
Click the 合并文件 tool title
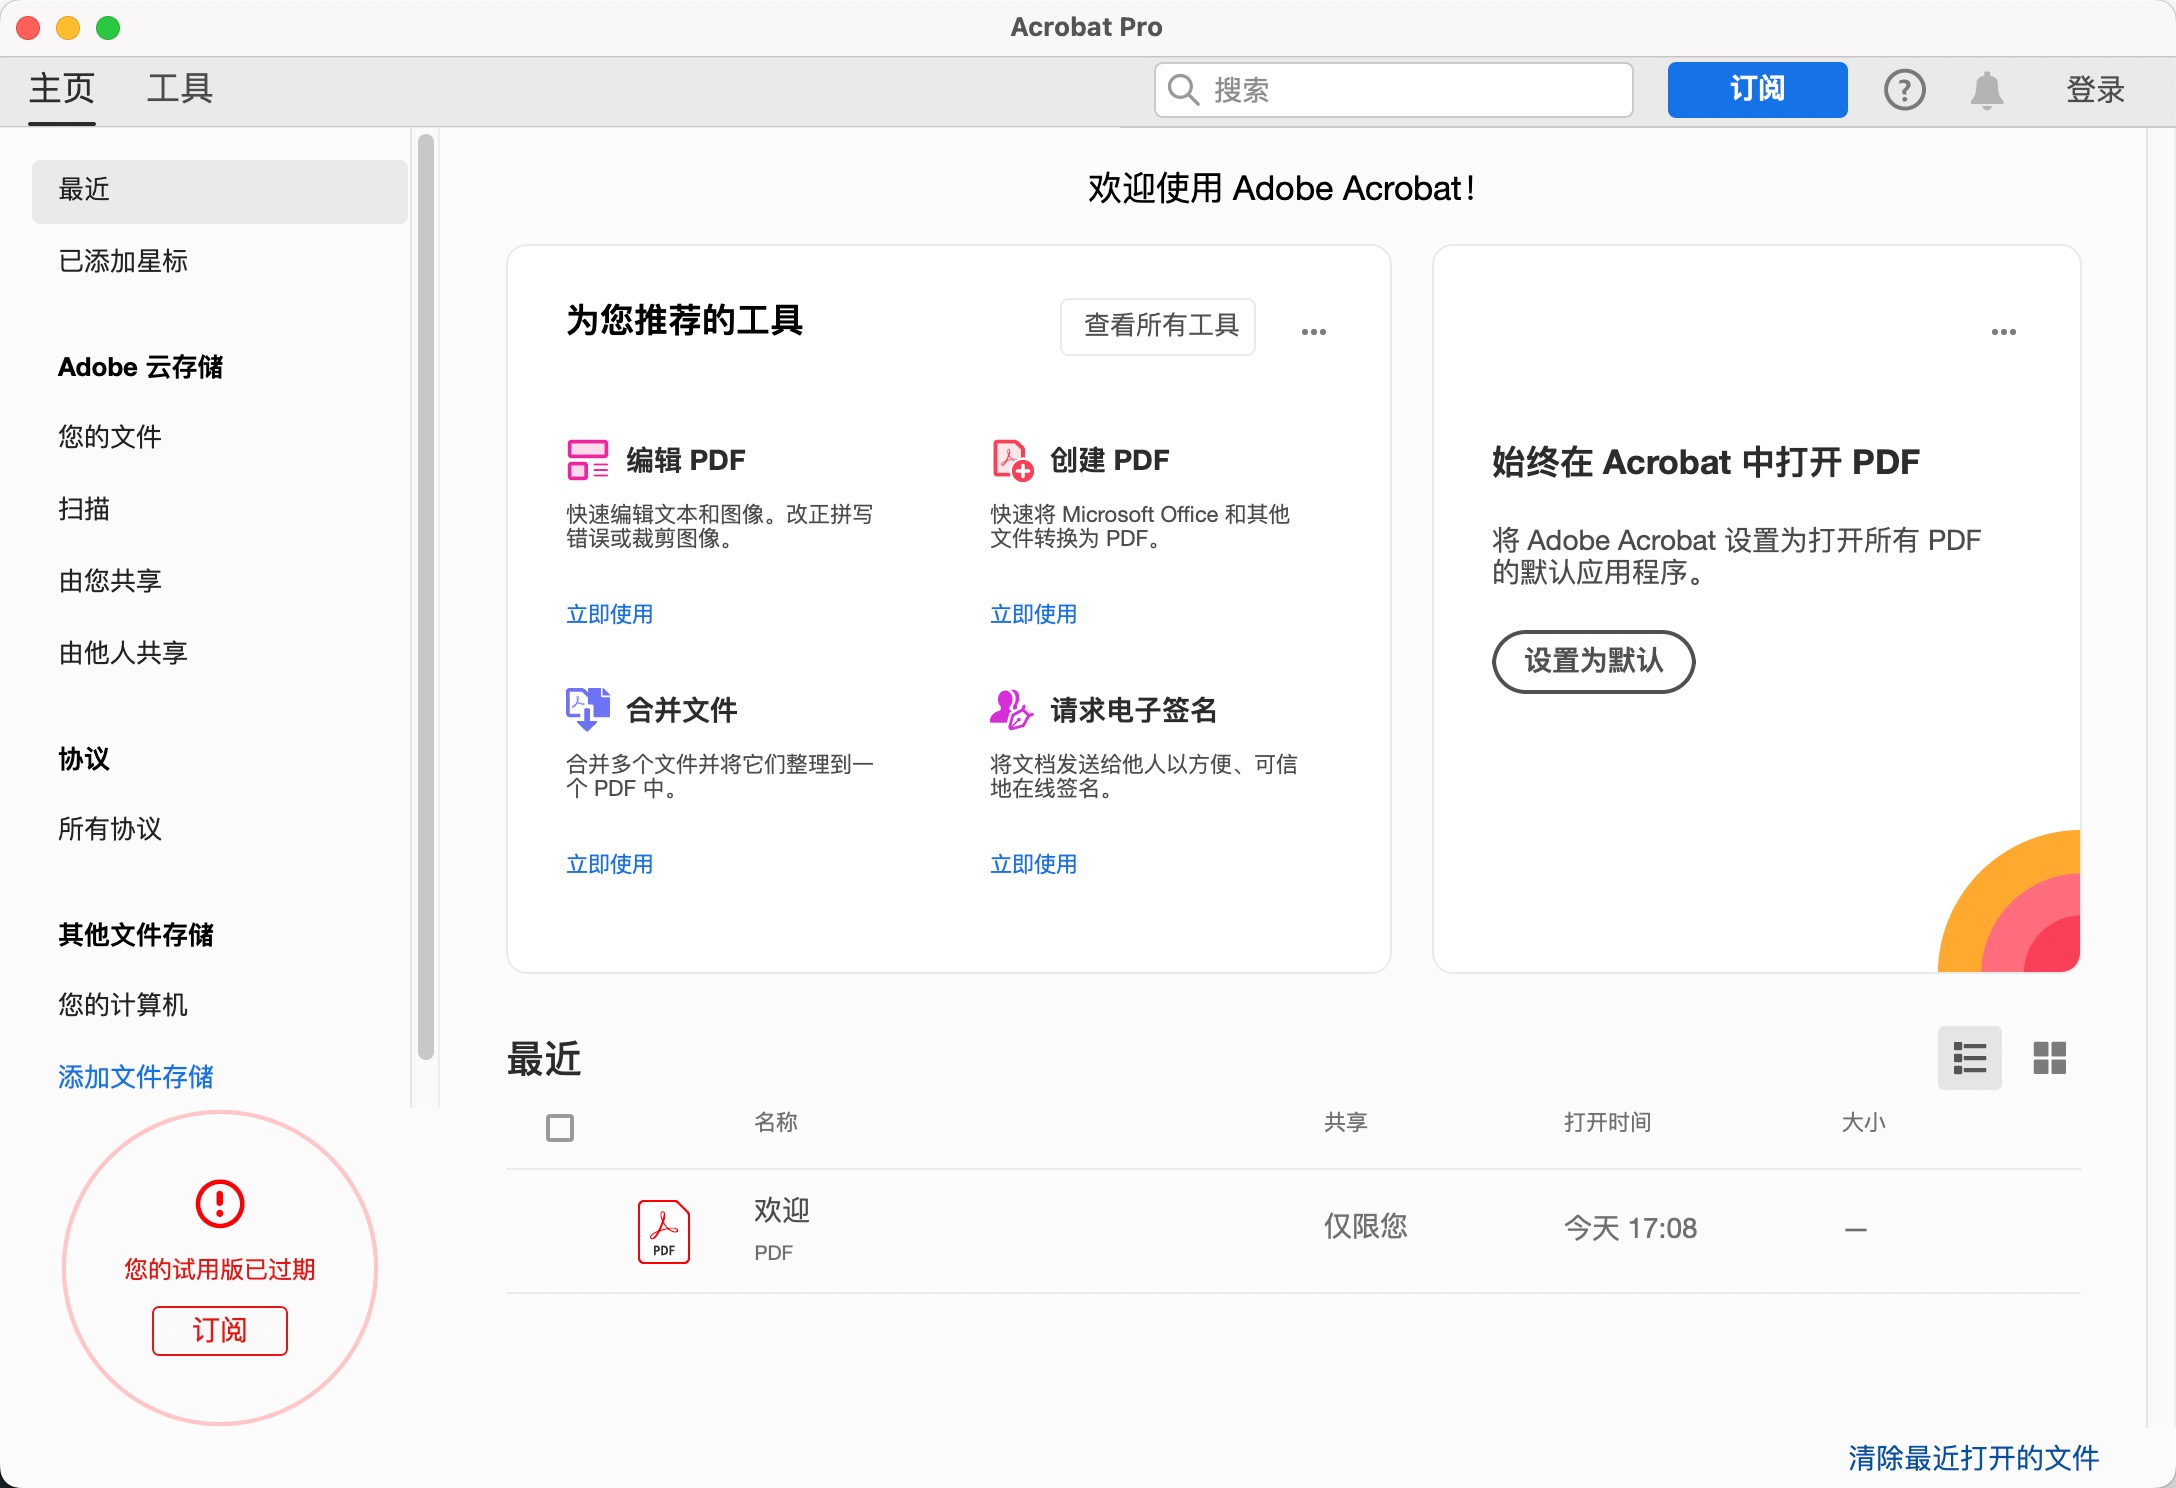click(x=682, y=710)
